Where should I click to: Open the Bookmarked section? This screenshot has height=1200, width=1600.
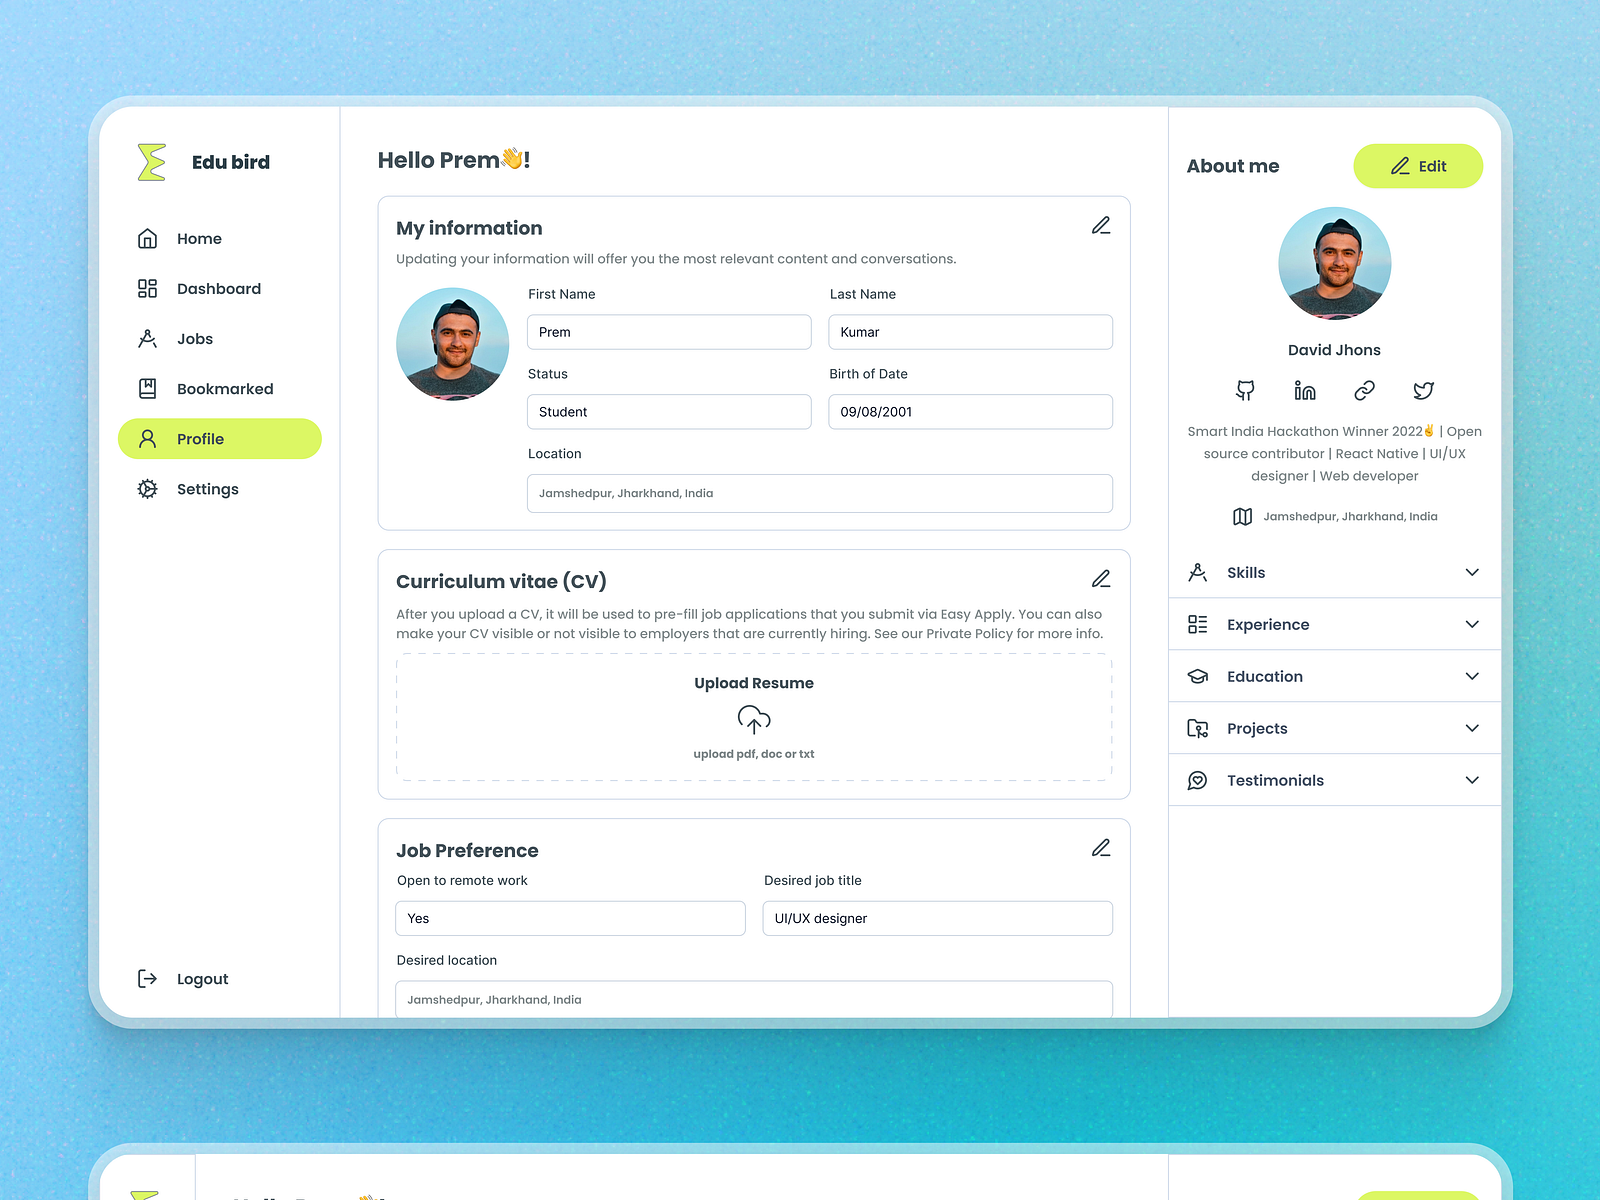[225, 388]
